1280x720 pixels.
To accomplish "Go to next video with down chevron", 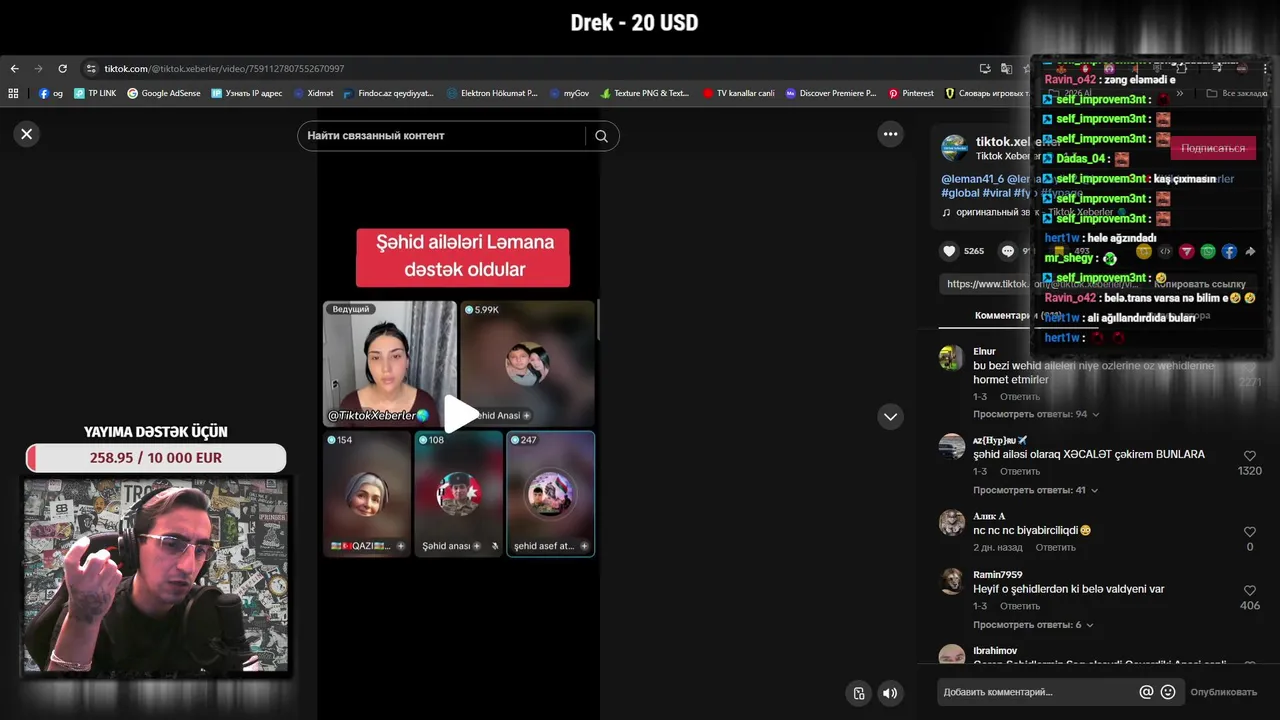I will tap(890, 416).
